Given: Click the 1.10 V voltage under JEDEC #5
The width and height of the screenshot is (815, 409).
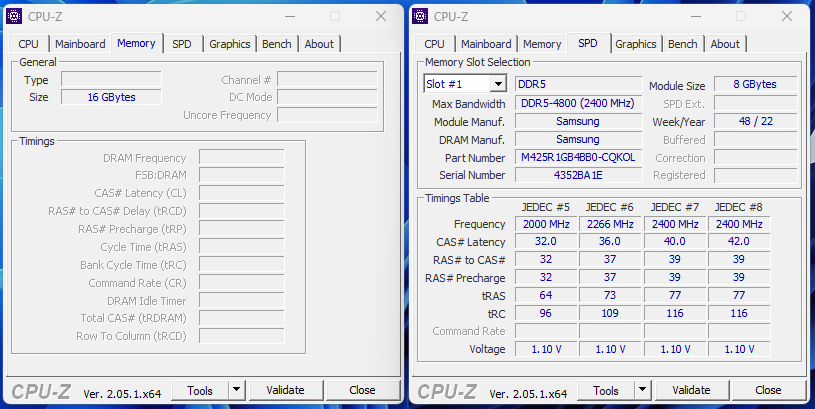Looking at the screenshot, I should pos(546,349).
